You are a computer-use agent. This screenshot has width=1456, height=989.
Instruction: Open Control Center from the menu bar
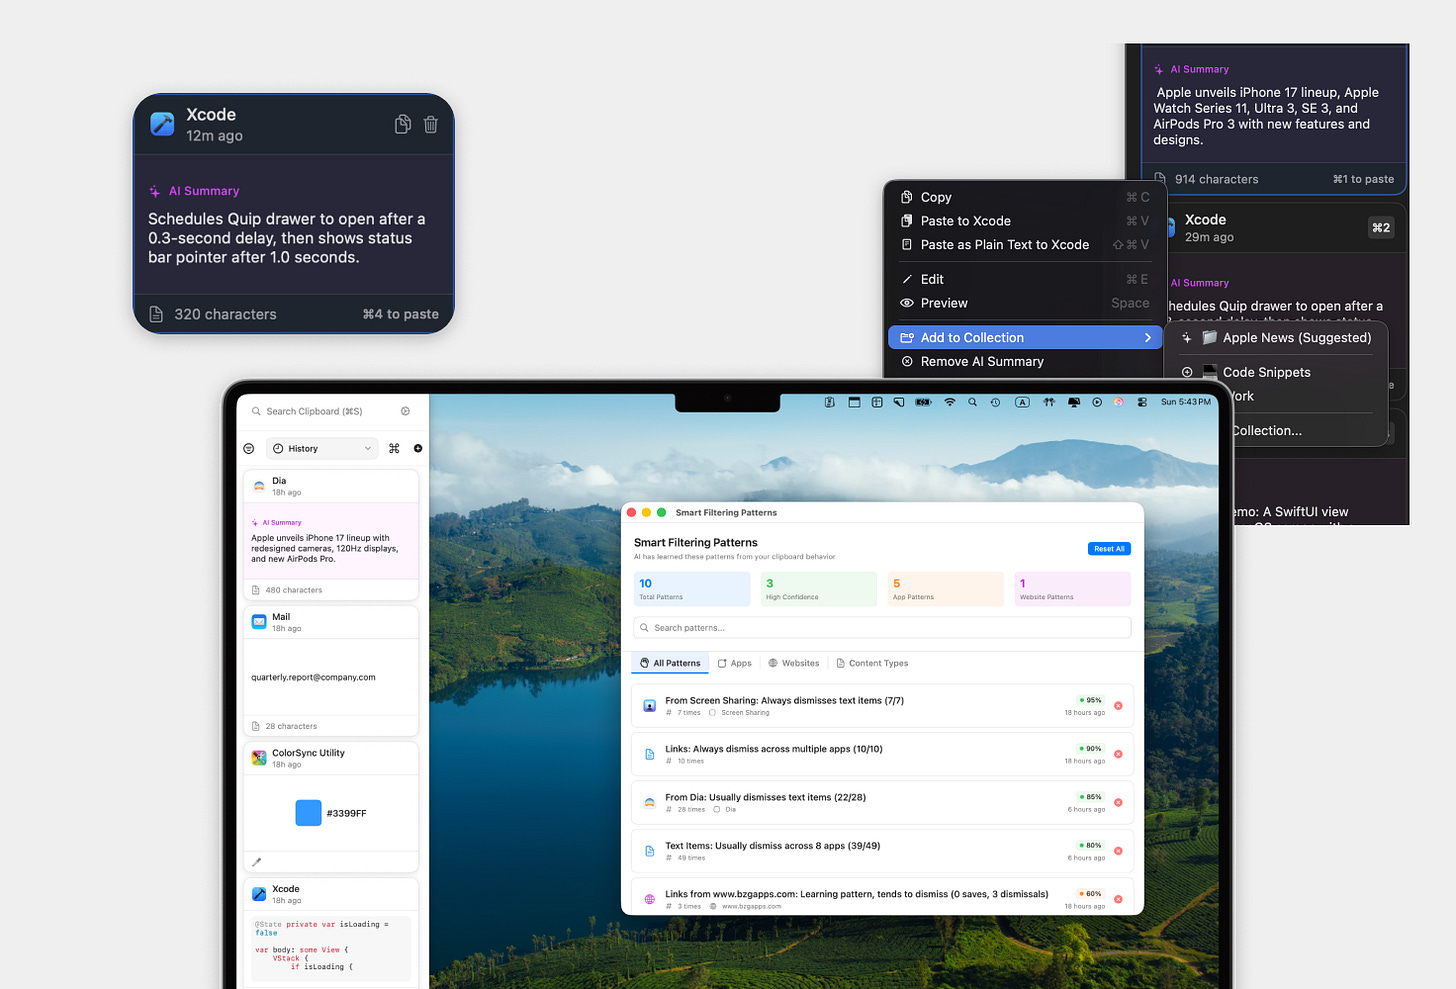pyautogui.click(x=1143, y=402)
